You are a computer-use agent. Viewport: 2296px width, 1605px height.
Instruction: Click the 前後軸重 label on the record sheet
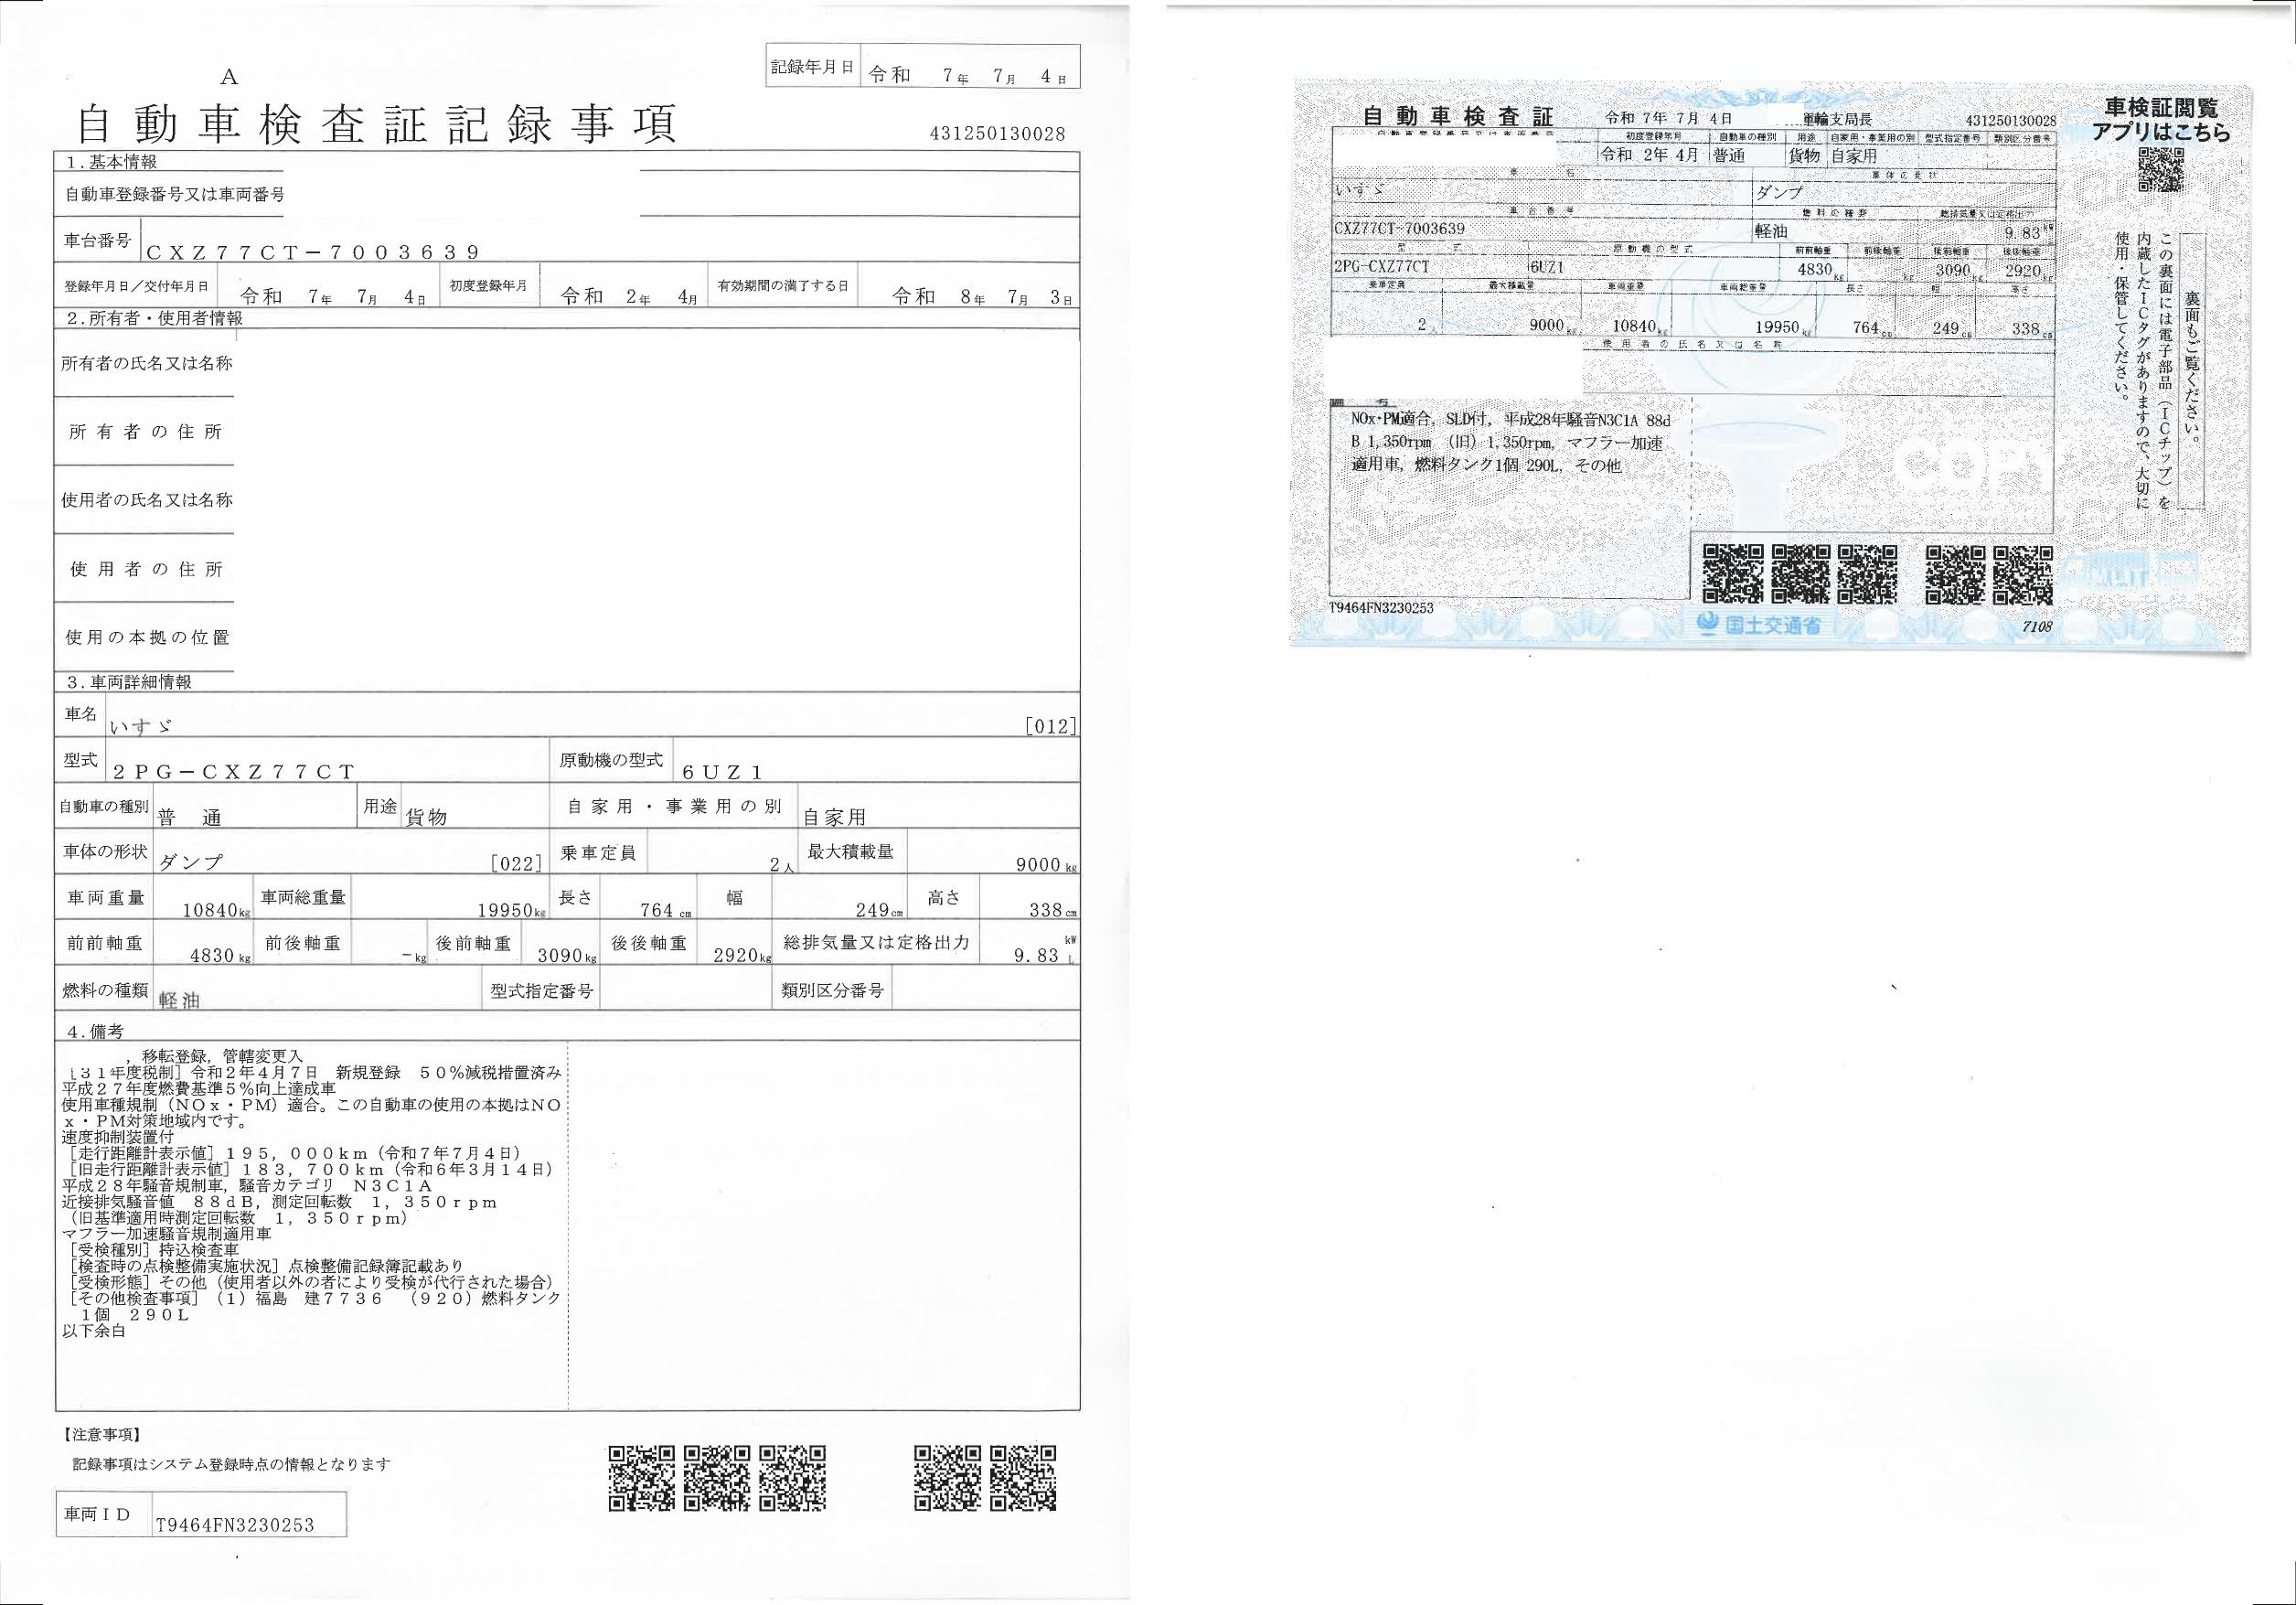[303, 943]
